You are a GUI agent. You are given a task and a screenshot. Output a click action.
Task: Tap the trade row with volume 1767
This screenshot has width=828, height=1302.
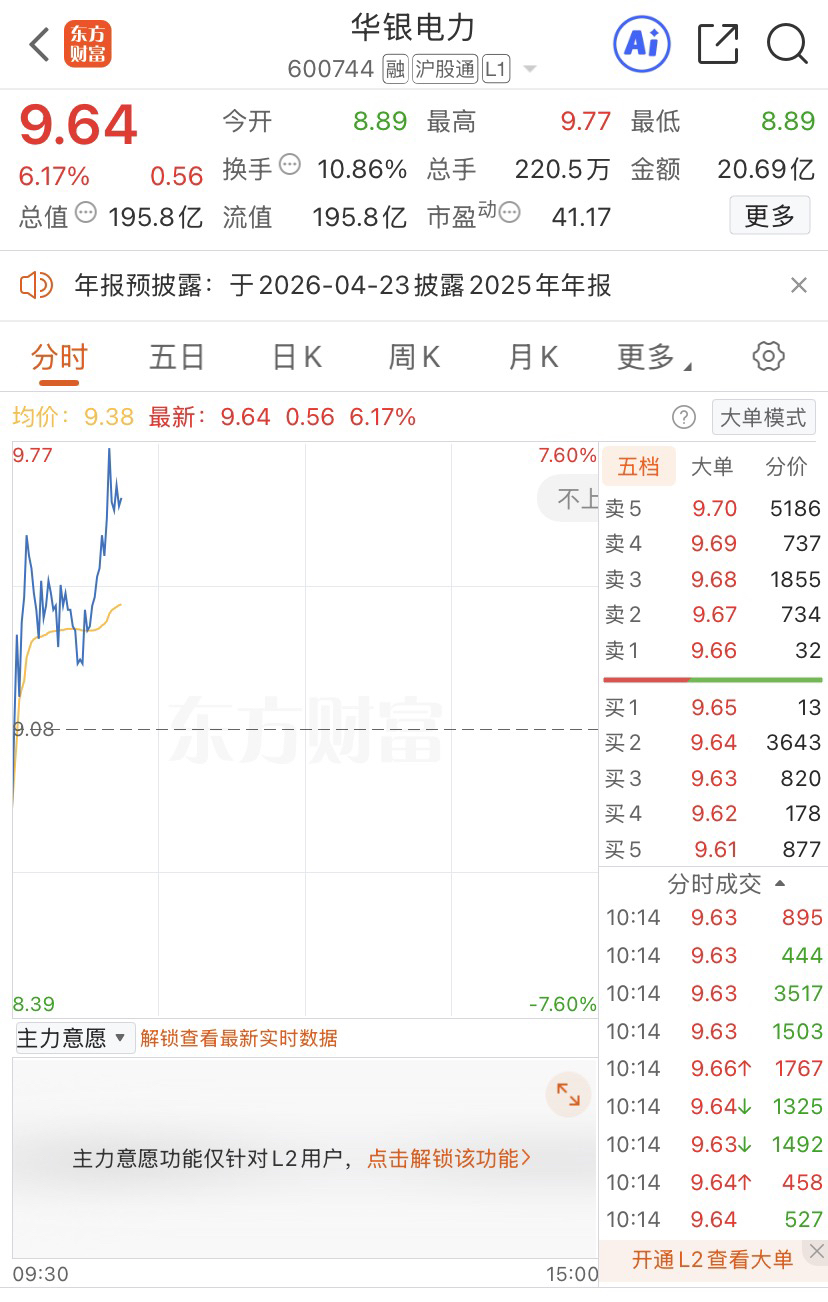click(x=714, y=1069)
